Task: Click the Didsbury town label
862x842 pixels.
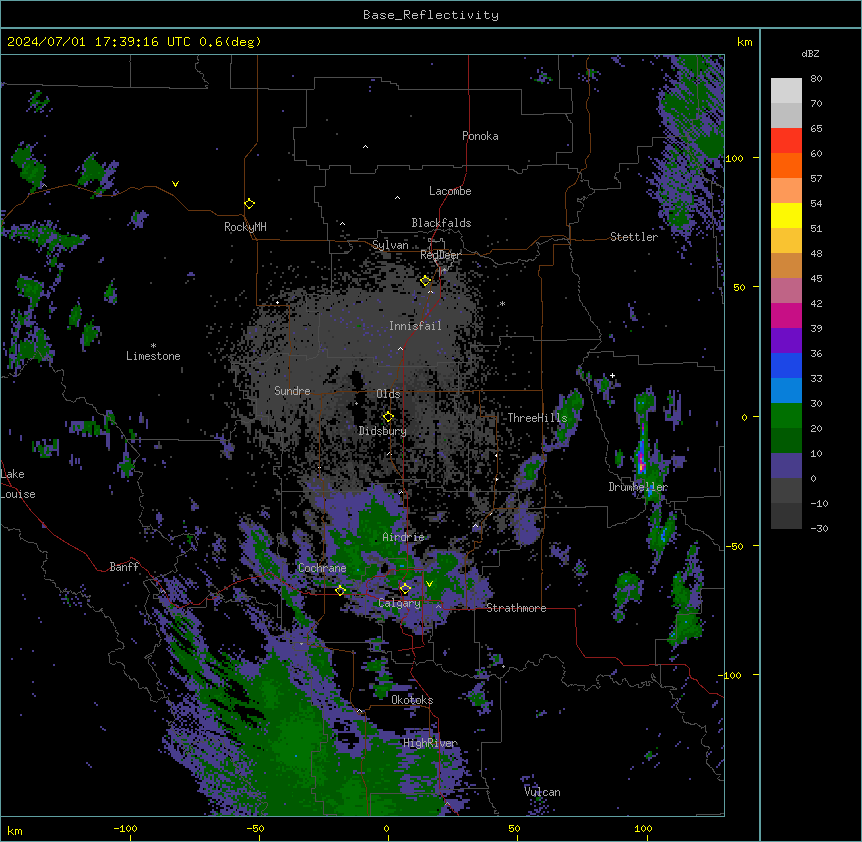Action: (383, 431)
